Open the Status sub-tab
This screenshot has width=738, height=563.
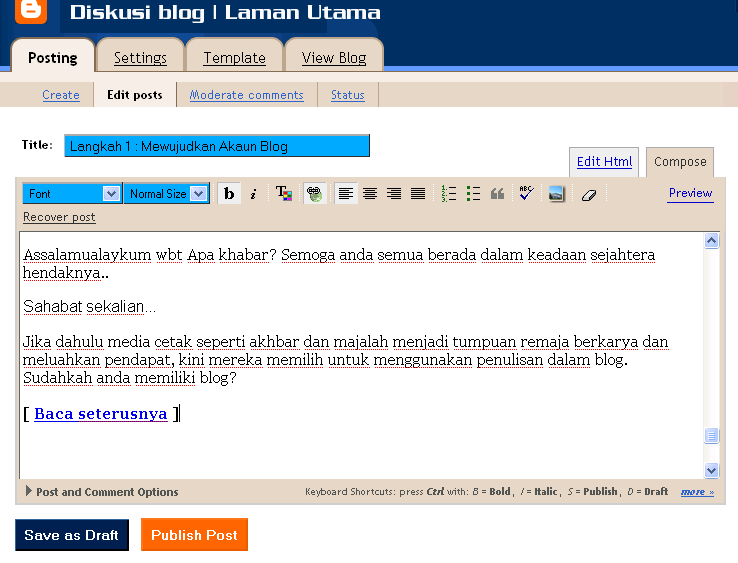coord(347,95)
